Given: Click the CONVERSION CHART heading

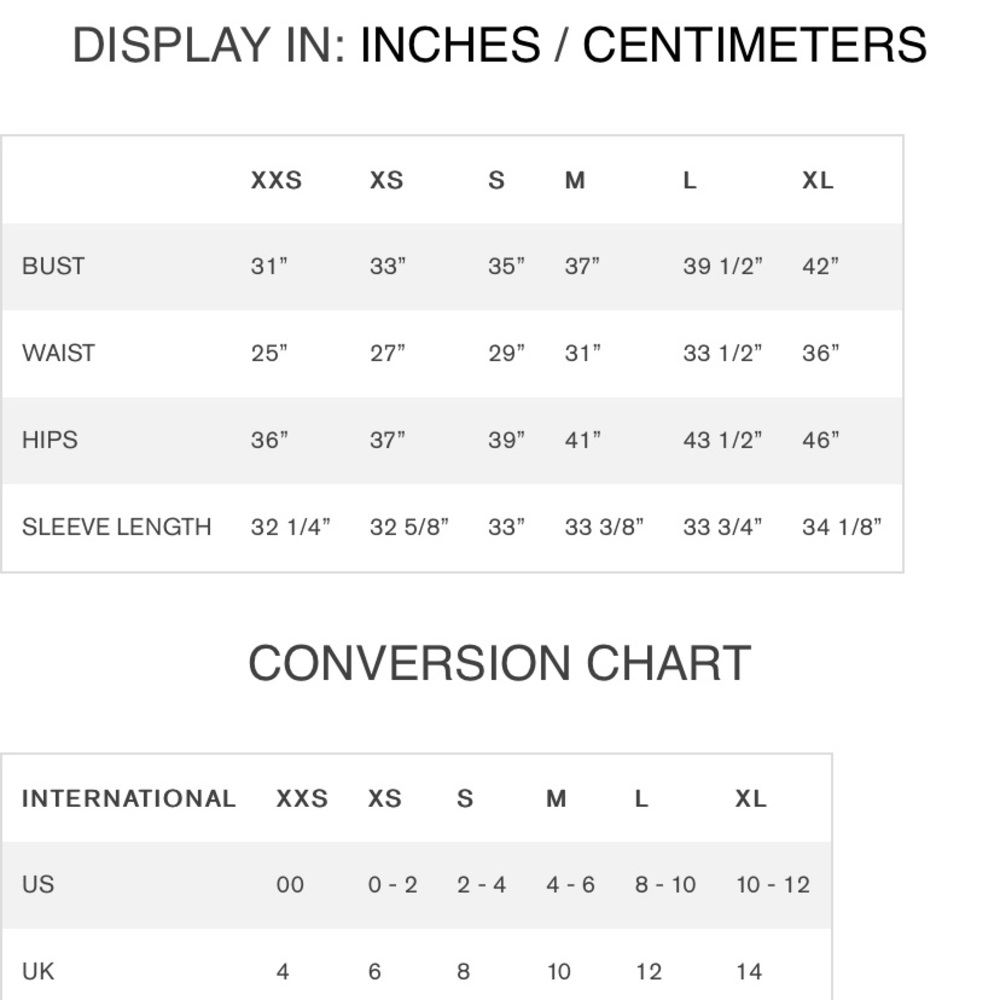Looking at the screenshot, I should click(x=499, y=663).
